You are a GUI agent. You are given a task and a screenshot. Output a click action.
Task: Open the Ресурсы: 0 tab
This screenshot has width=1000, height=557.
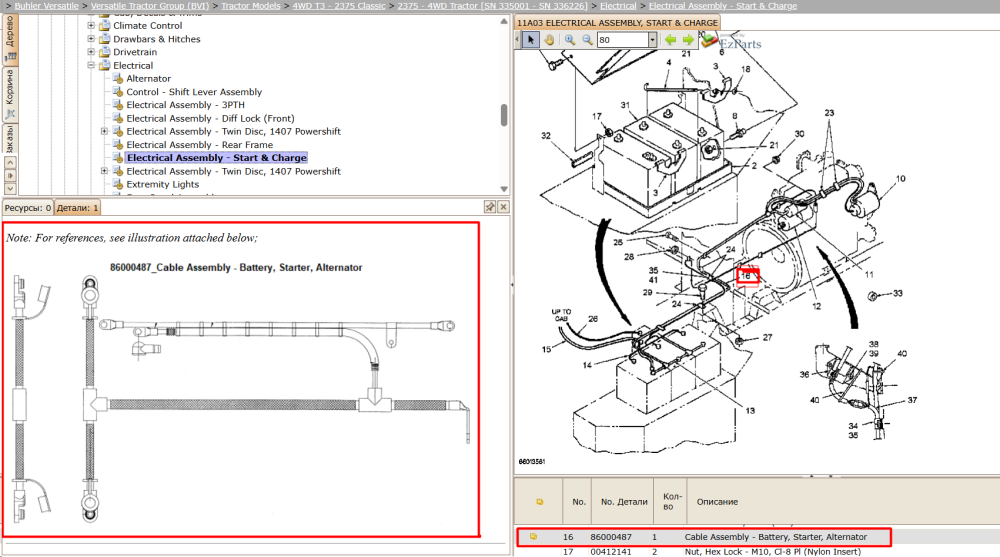[x=27, y=208]
